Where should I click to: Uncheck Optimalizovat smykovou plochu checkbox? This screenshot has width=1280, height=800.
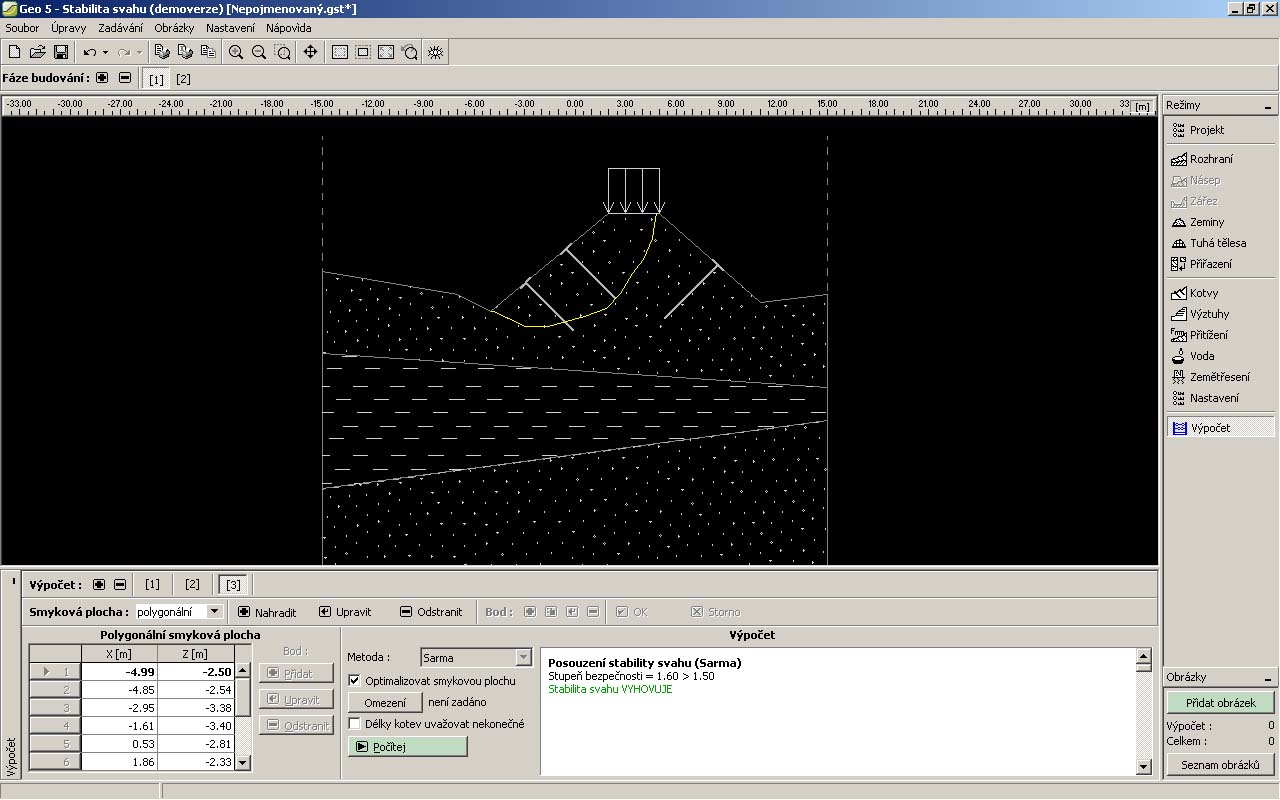[355, 681]
